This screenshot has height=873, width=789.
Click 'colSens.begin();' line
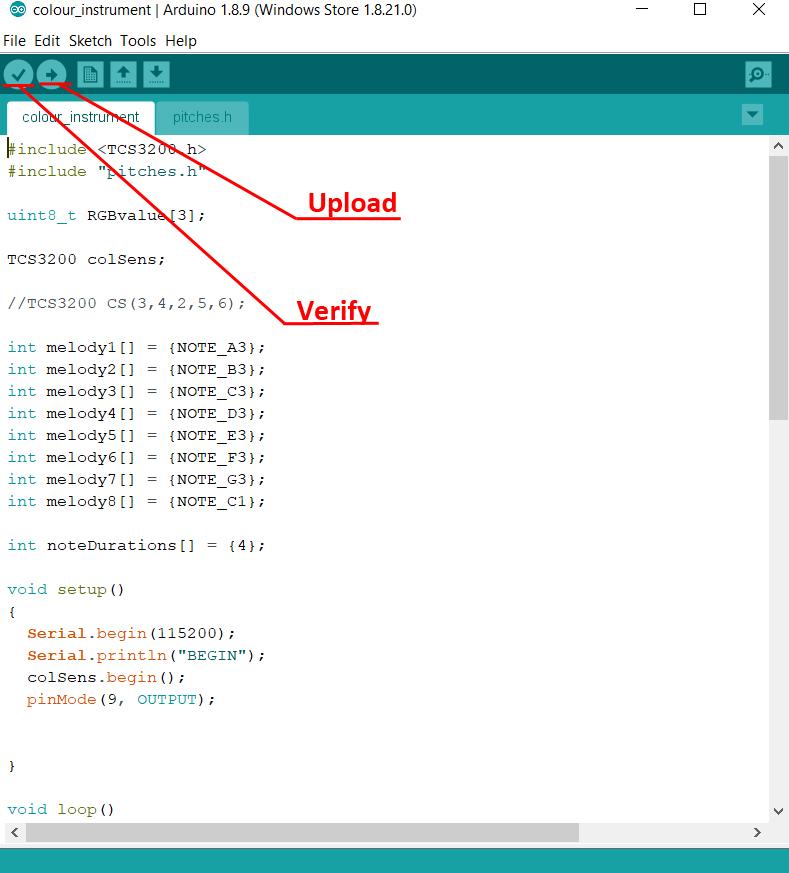coord(106,678)
